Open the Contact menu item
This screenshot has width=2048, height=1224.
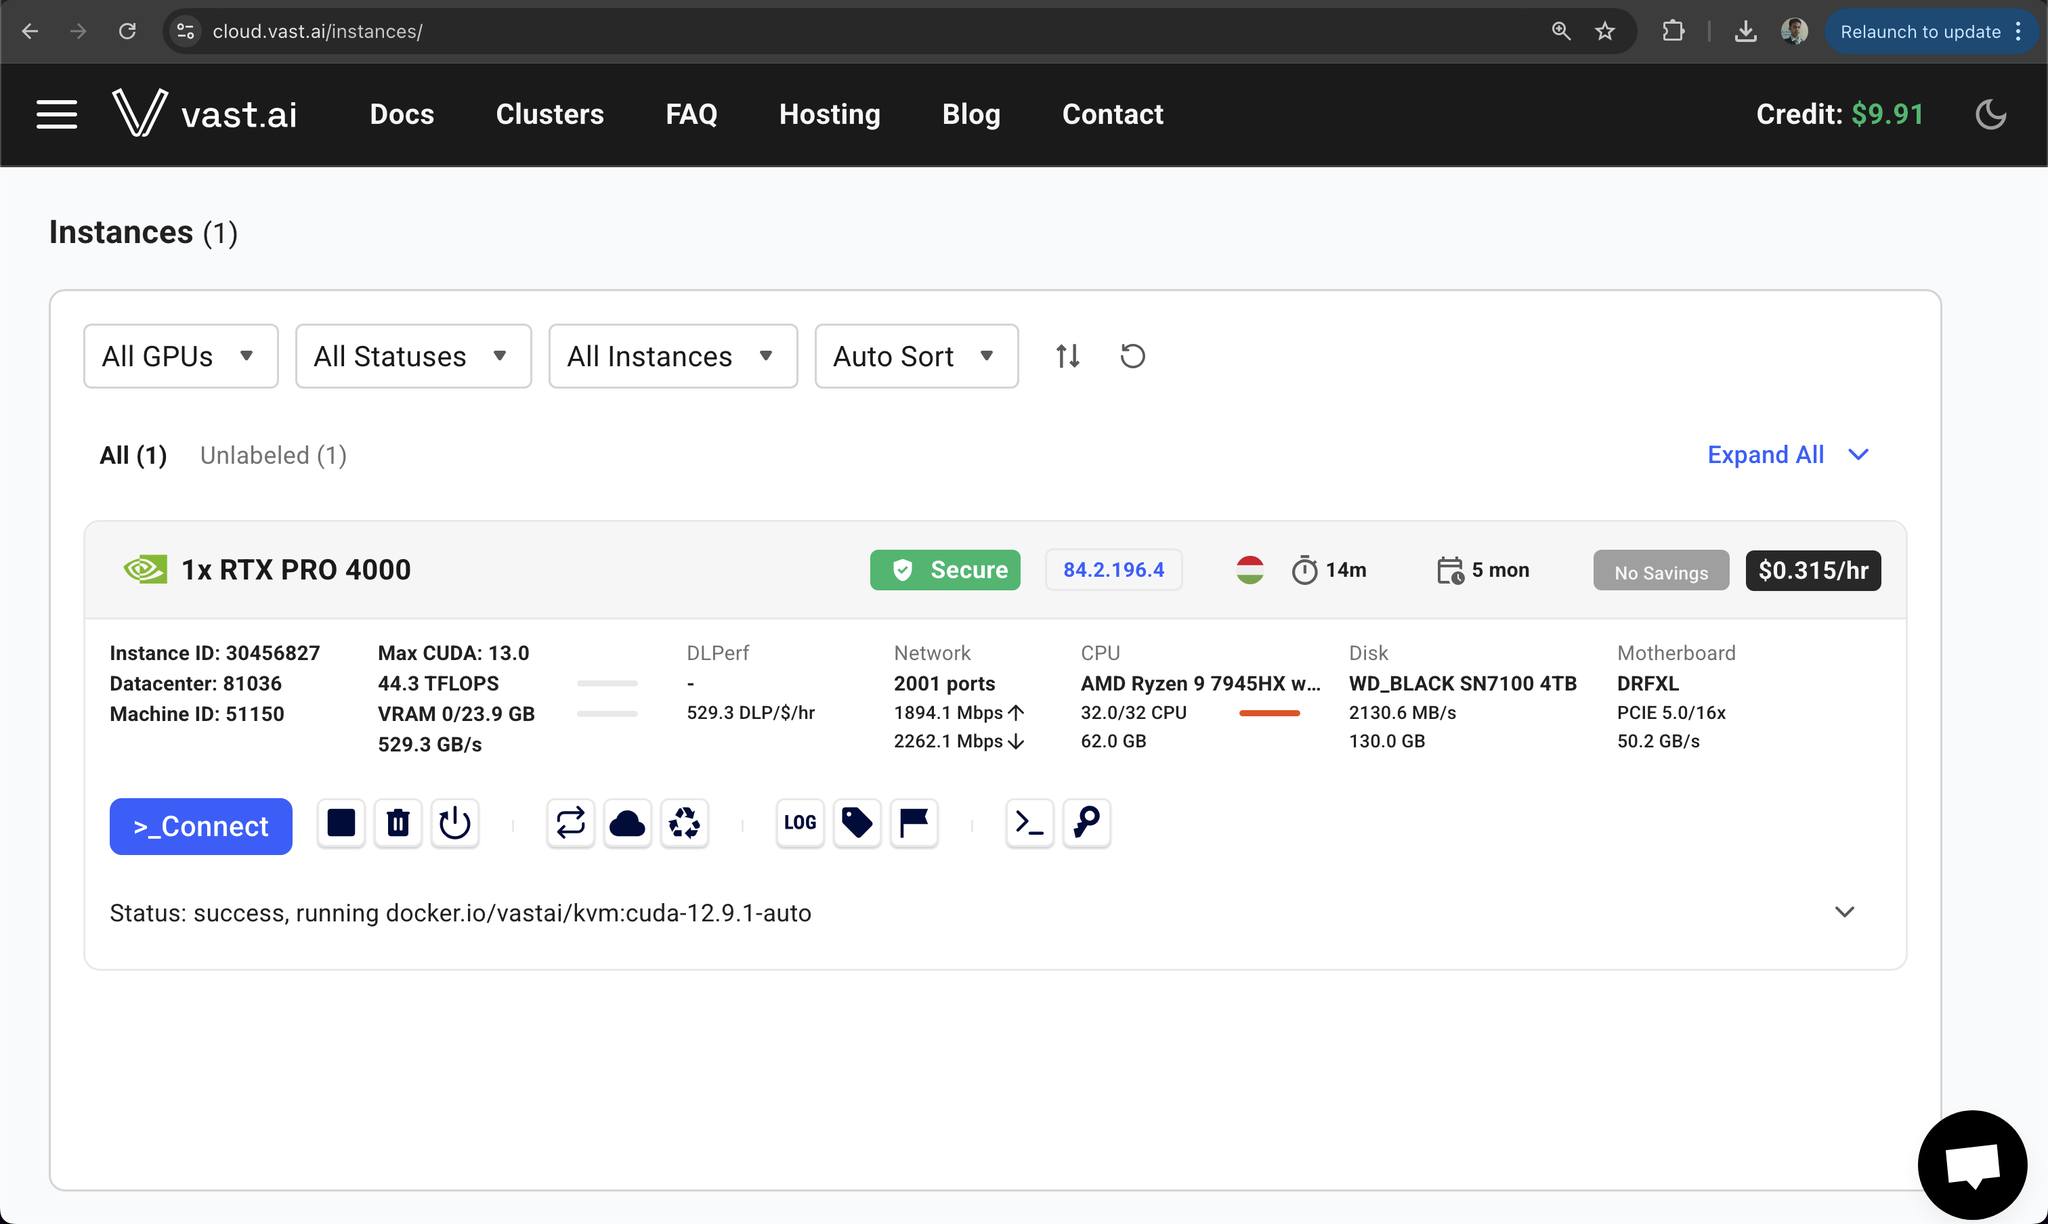point(1113,114)
